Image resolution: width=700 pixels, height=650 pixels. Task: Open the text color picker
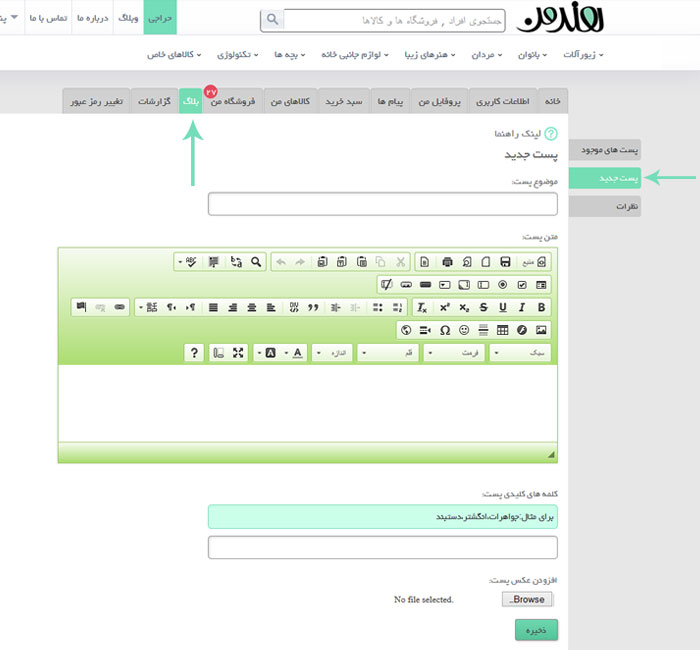pyautogui.click(x=296, y=353)
